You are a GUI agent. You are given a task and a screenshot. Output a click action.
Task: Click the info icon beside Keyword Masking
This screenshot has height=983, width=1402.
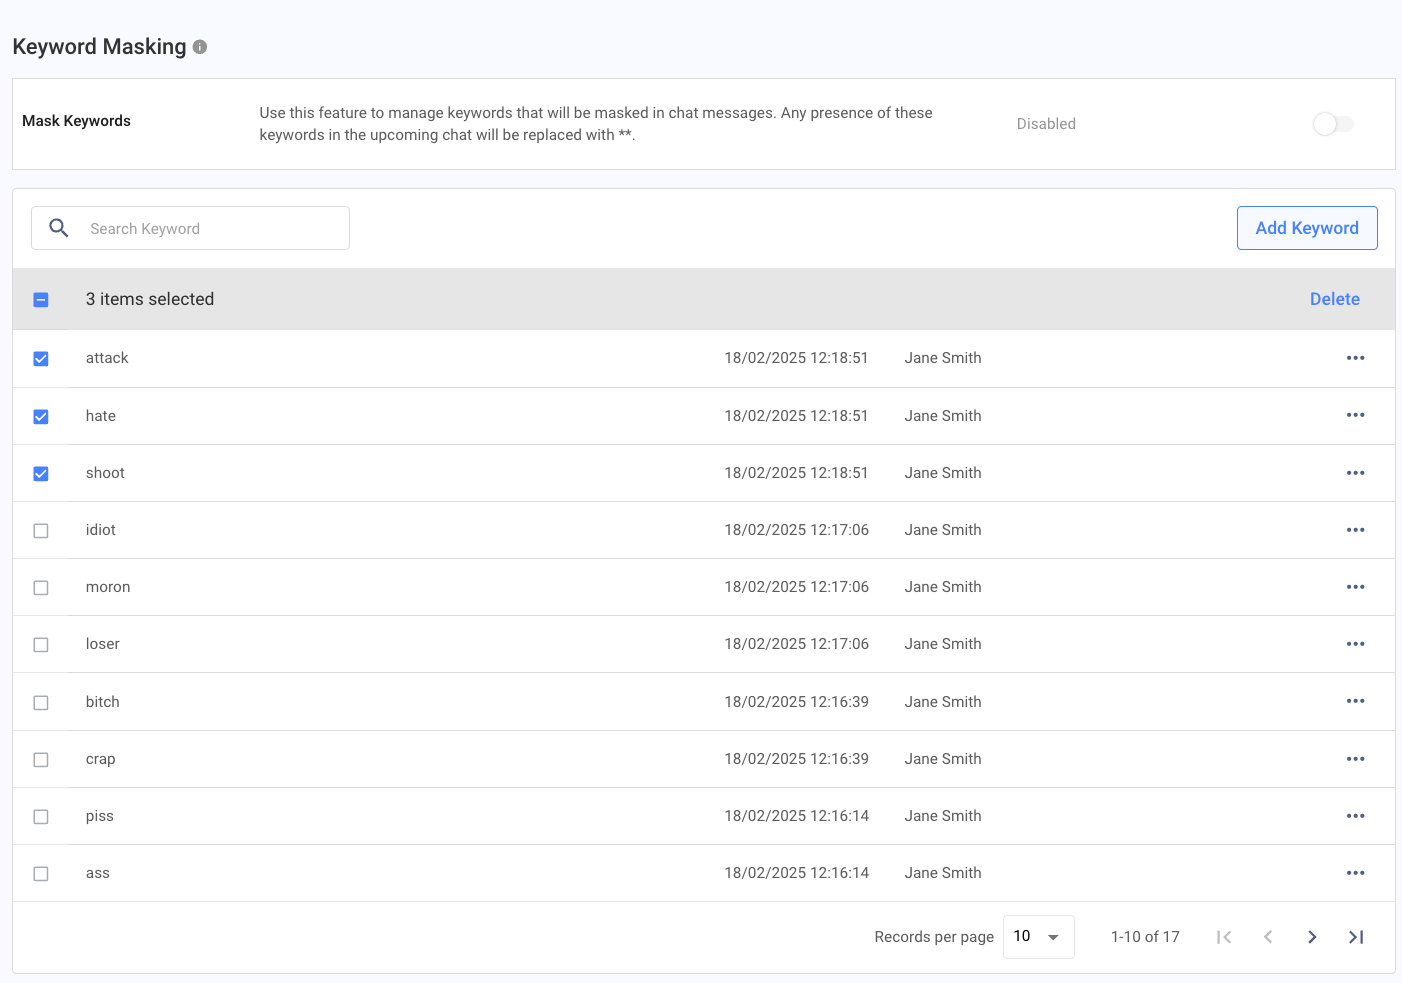(x=200, y=47)
